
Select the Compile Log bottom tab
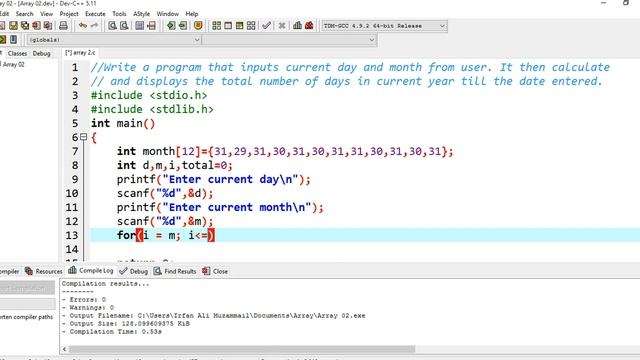coord(91,271)
